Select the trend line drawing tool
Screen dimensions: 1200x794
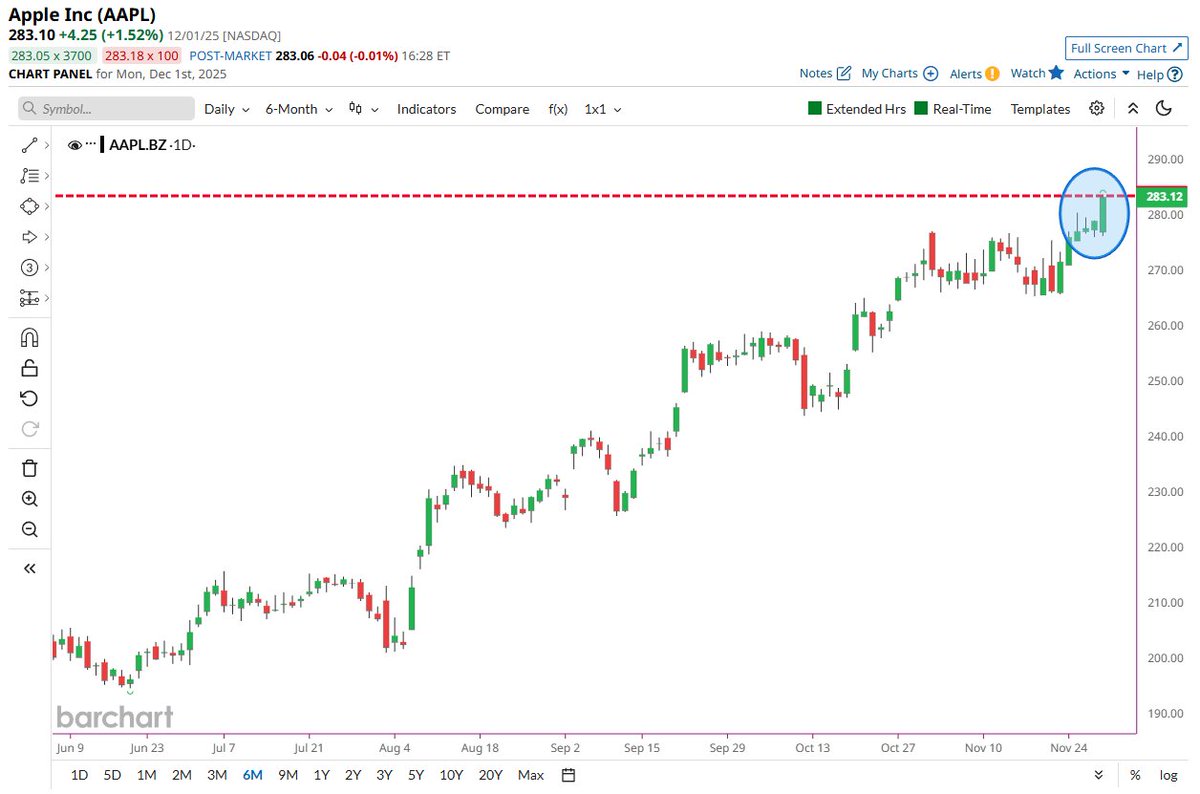[29, 146]
